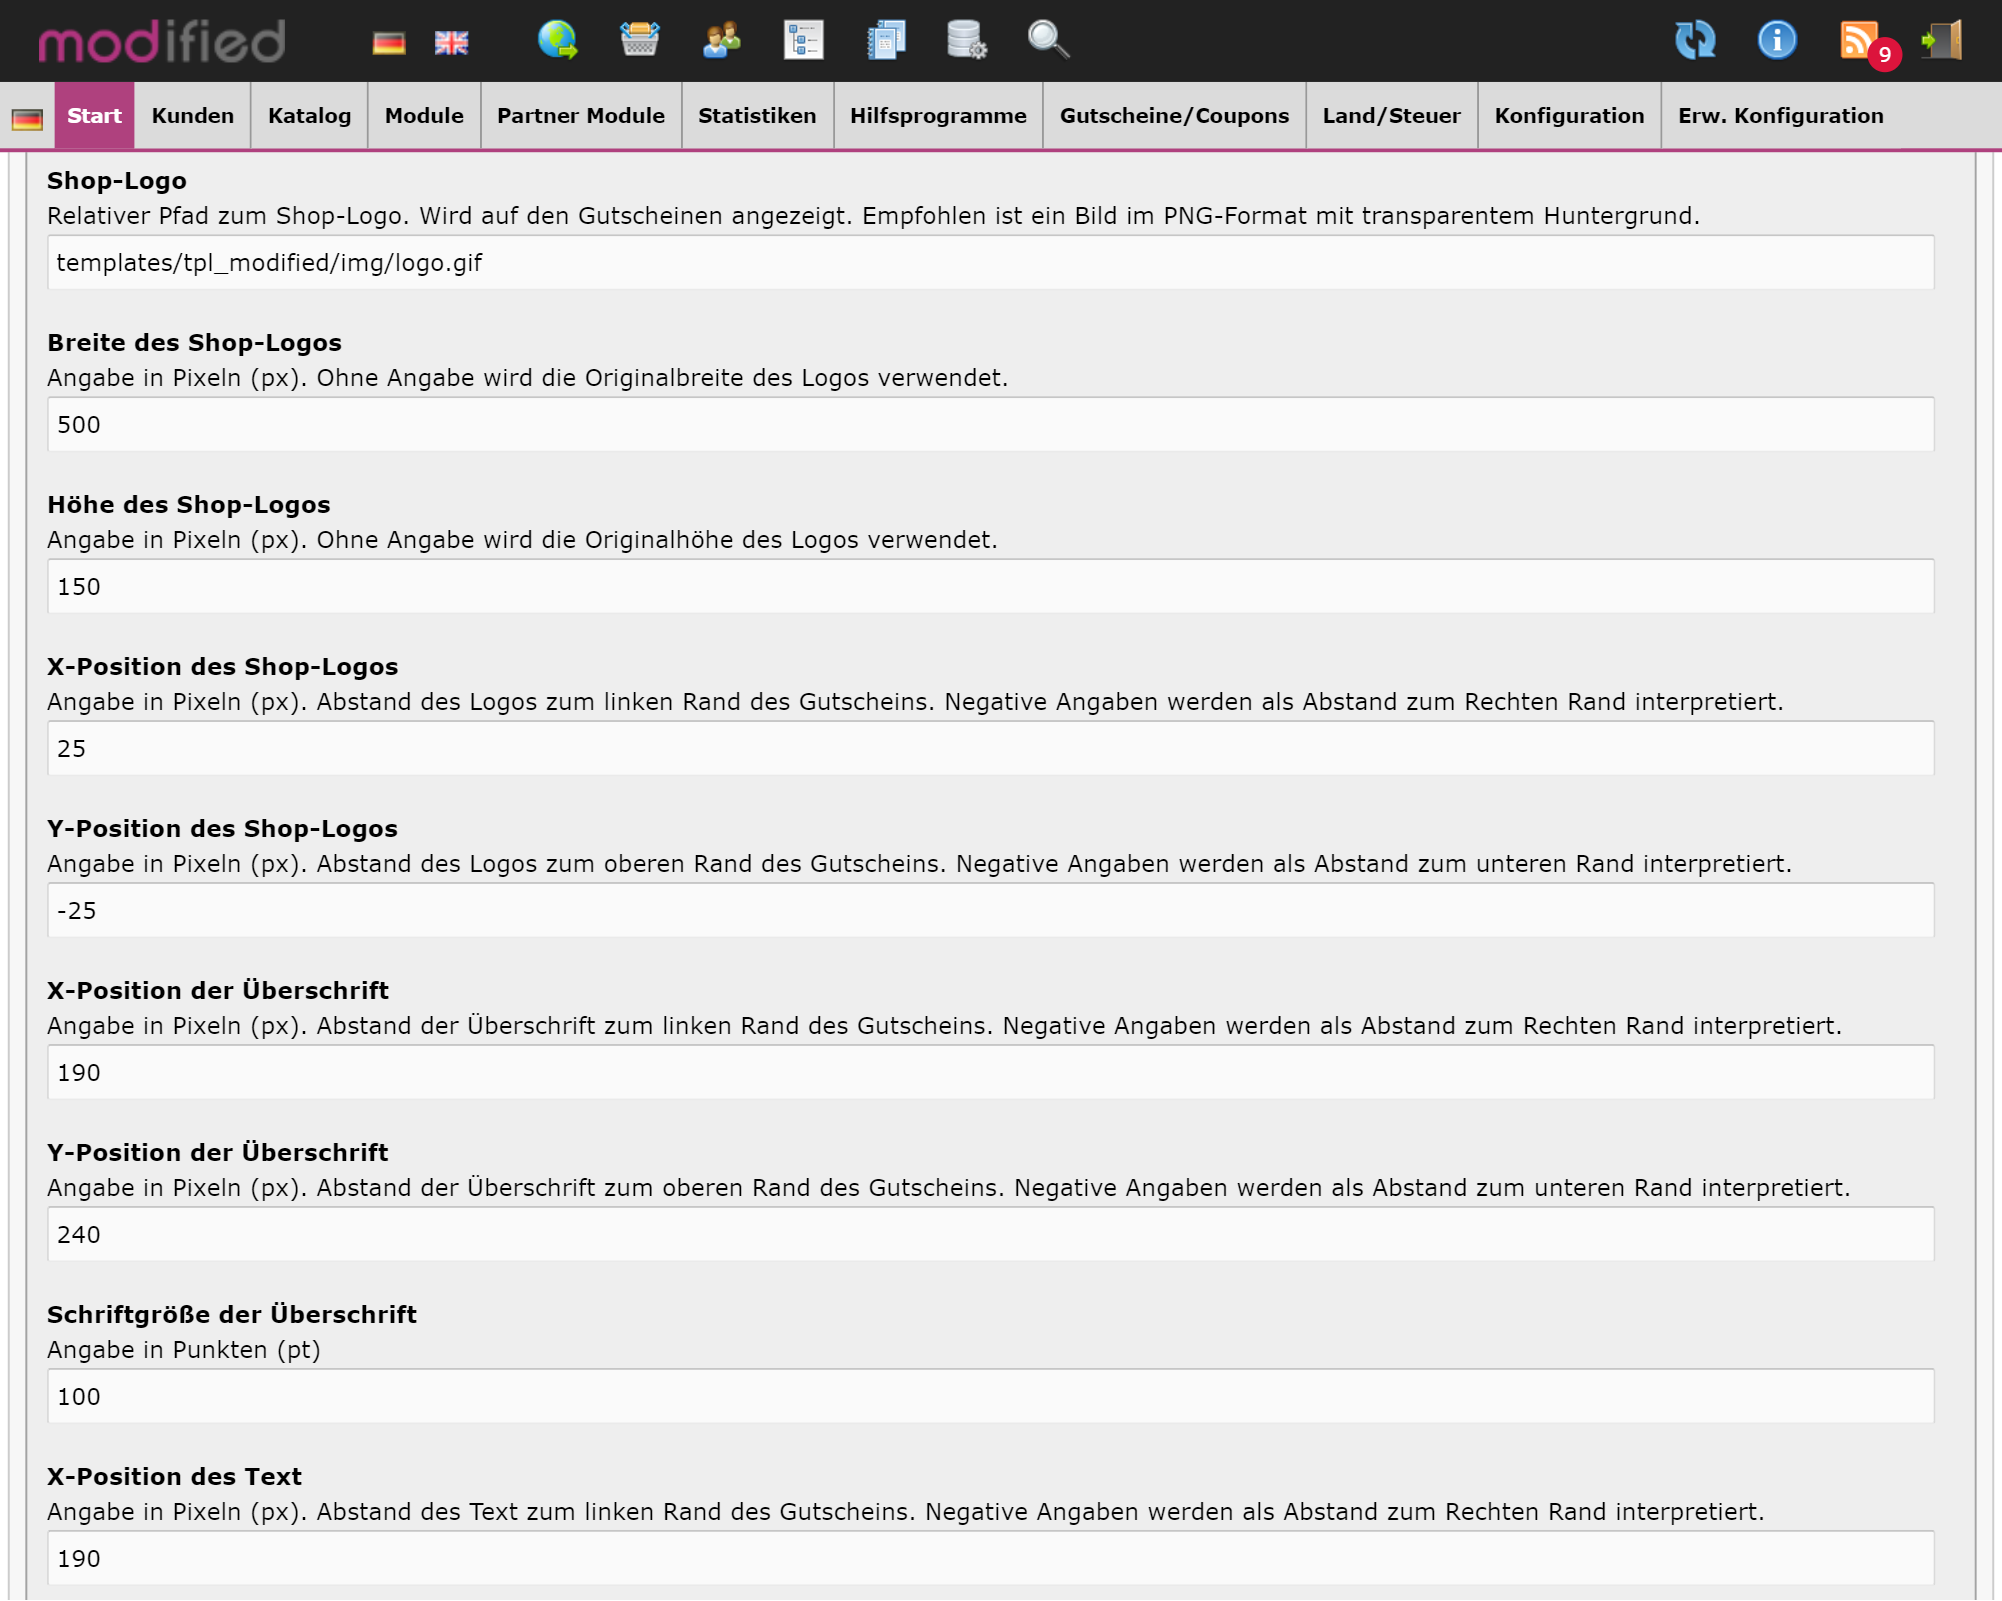This screenshot has height=1601, width=2002.
Task: Focus the Breite des Shop-Logos field
Action: 990,425
